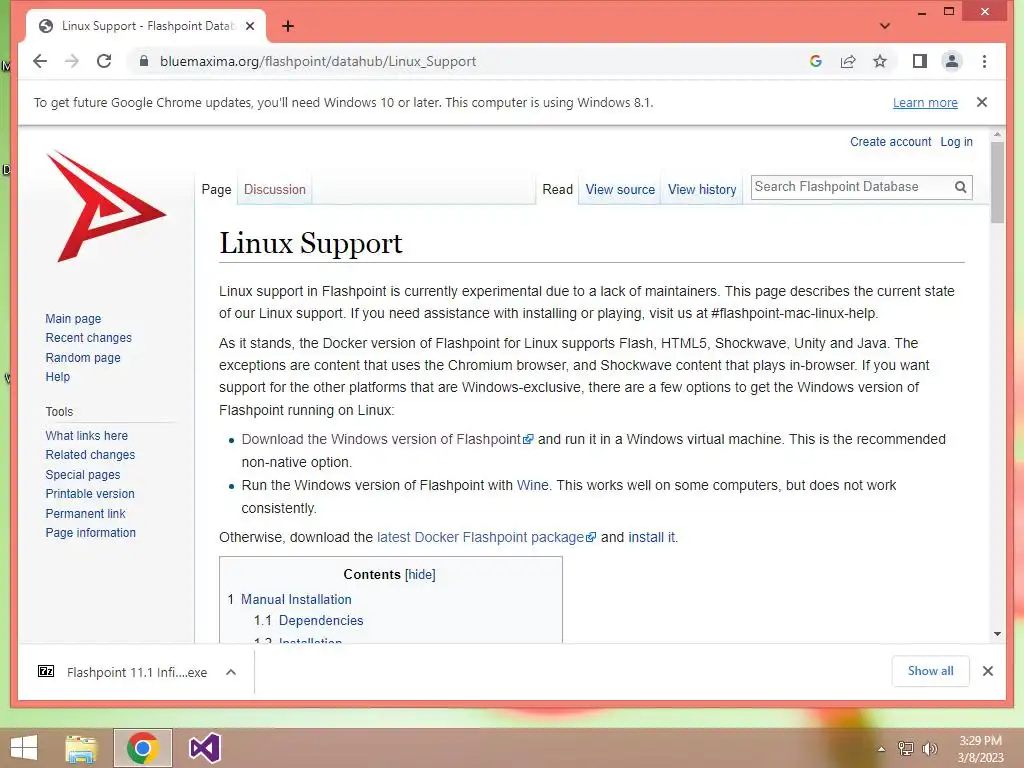Screen dimensions: 1024x768
Task: Select the Page tab
Action: coord(216,189)
